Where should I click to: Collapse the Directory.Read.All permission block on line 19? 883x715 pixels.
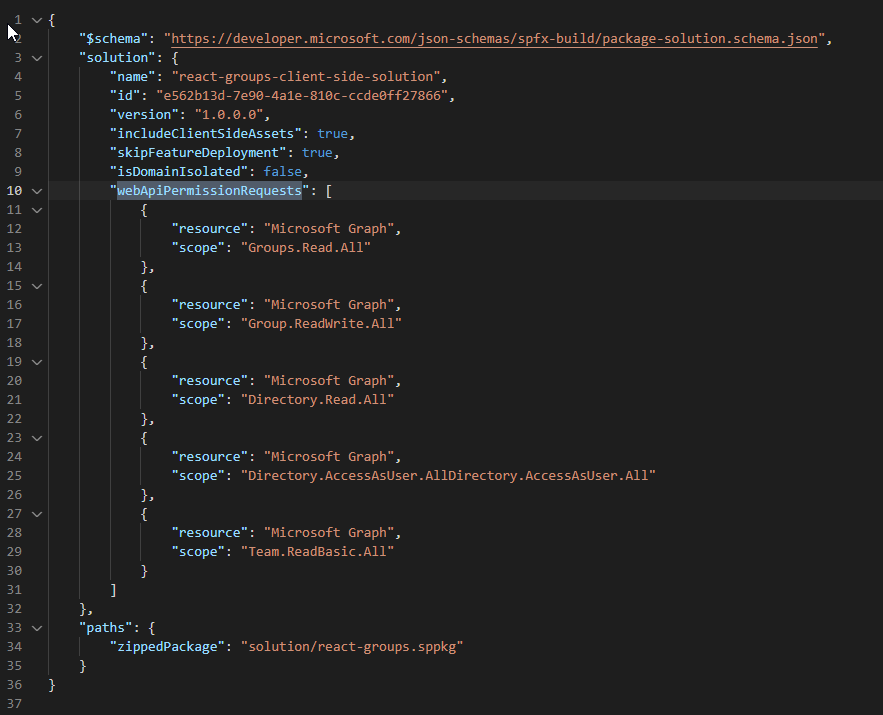[x=36, y=361]
